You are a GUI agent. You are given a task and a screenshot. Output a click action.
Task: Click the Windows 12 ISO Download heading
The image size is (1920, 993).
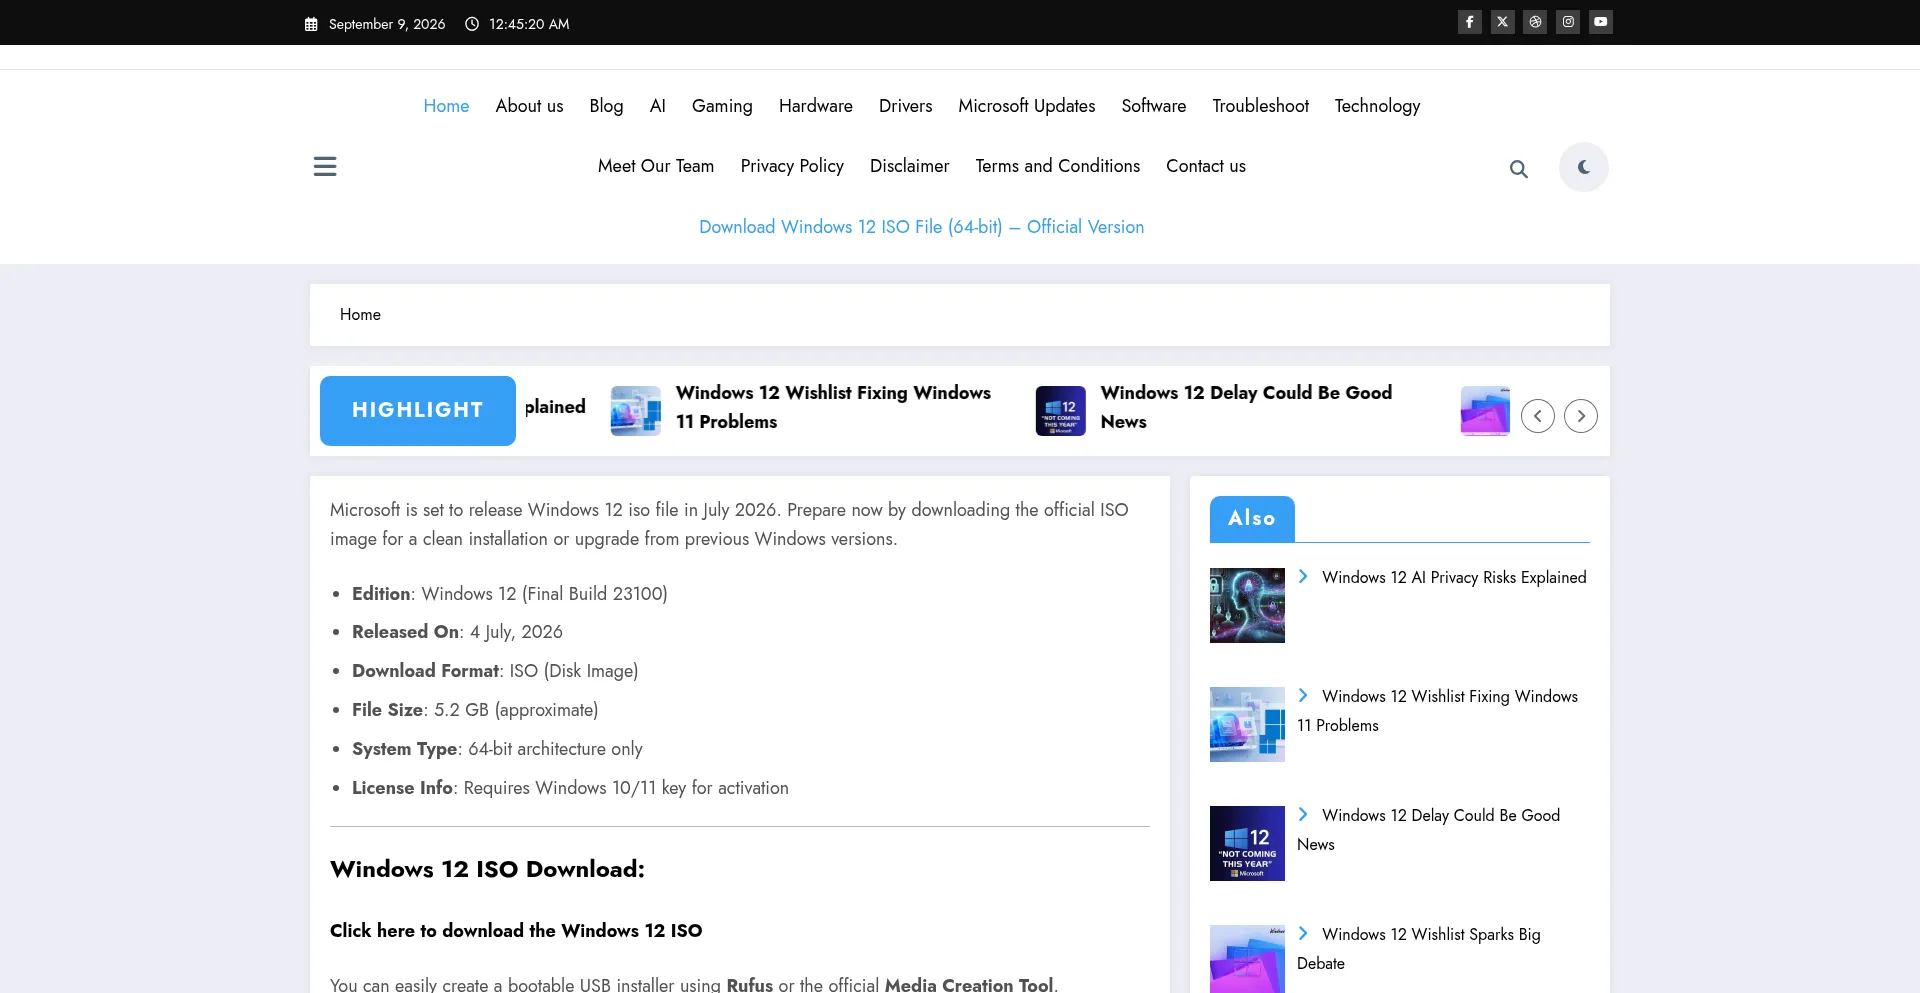tap(487, 869)
